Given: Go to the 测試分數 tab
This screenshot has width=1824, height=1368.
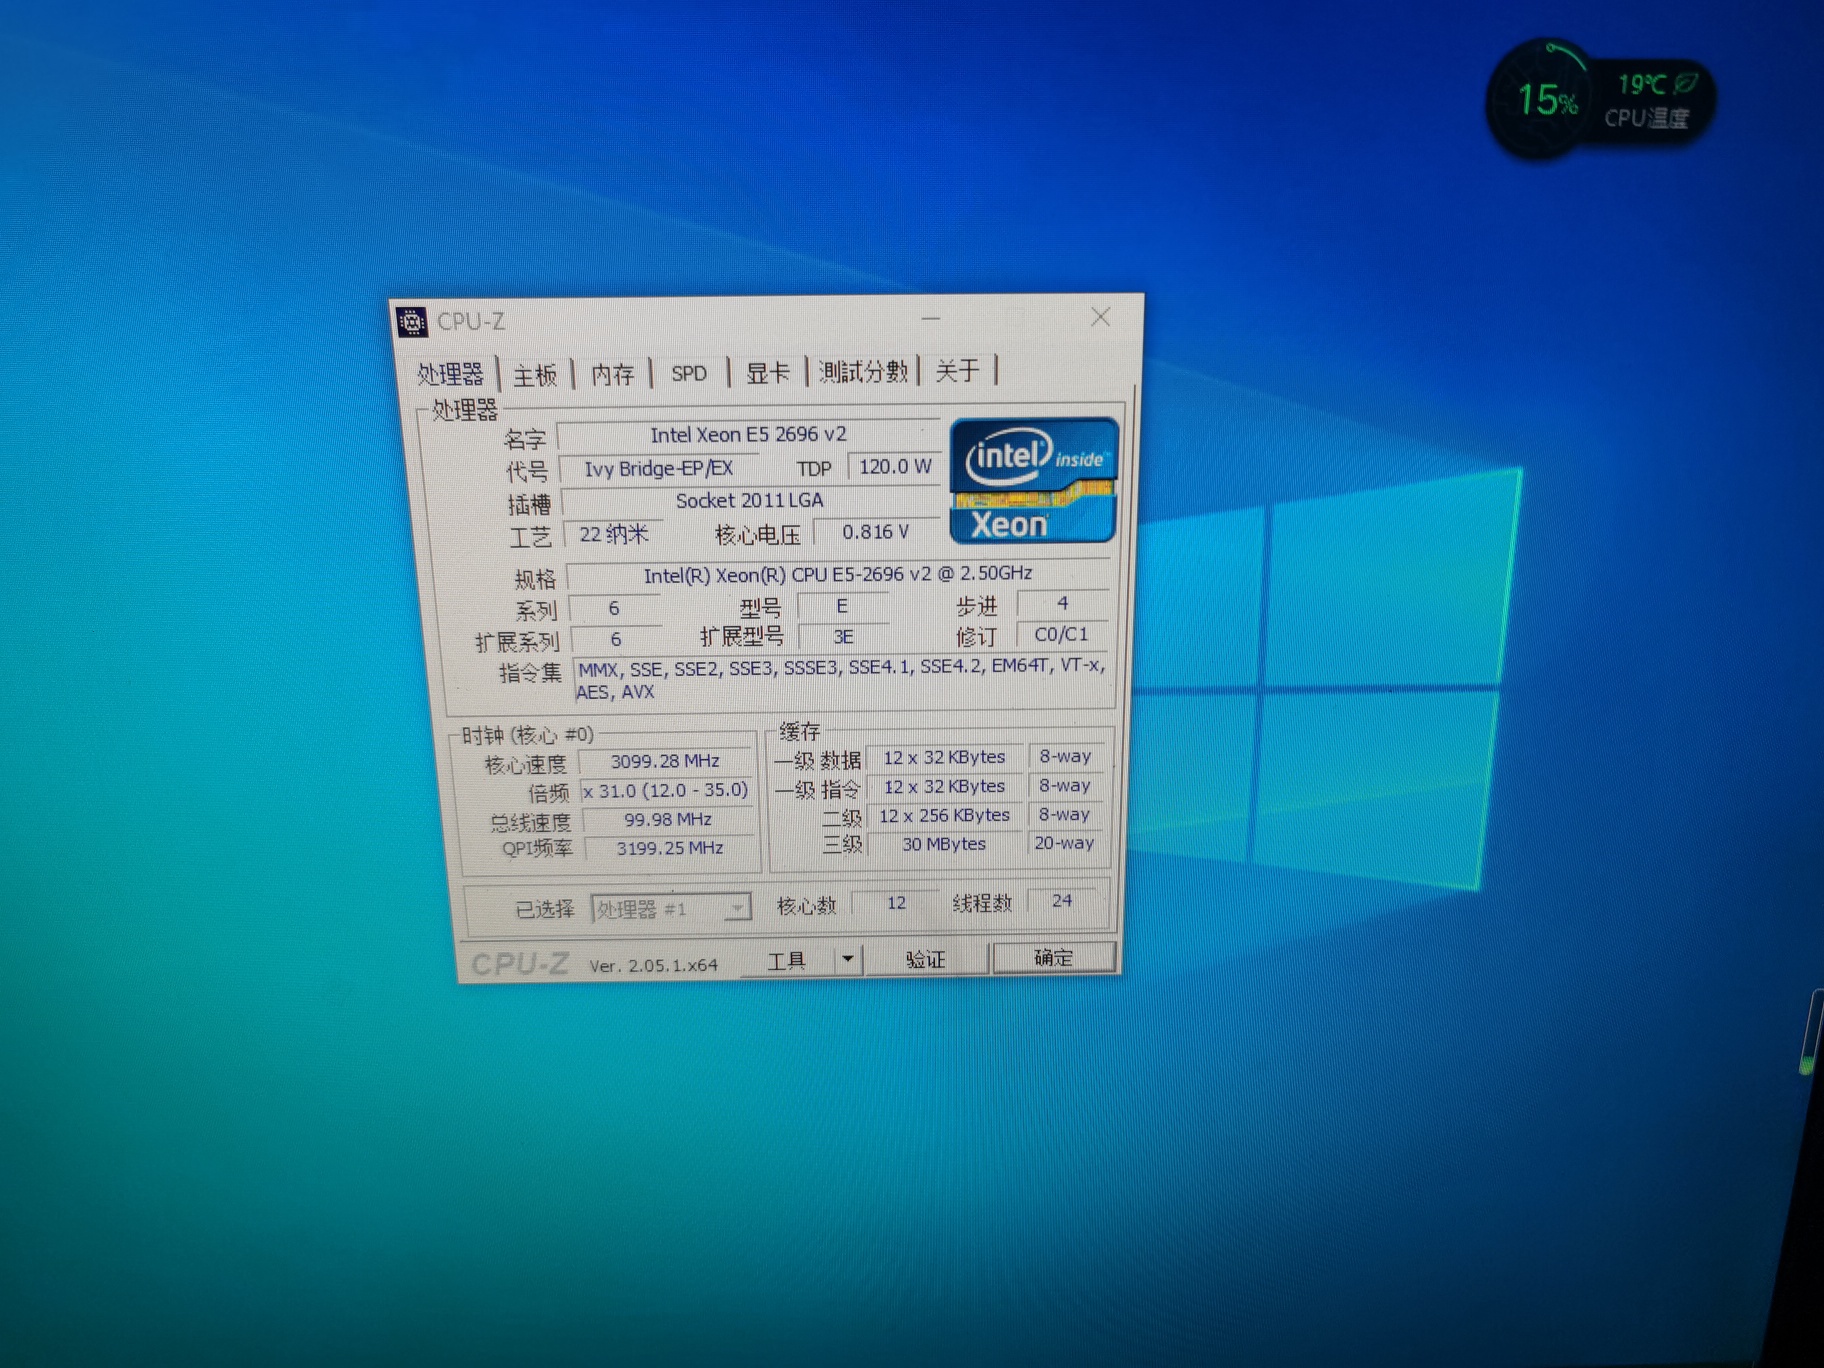Looking at the screenshot, I should coord(862,372).
